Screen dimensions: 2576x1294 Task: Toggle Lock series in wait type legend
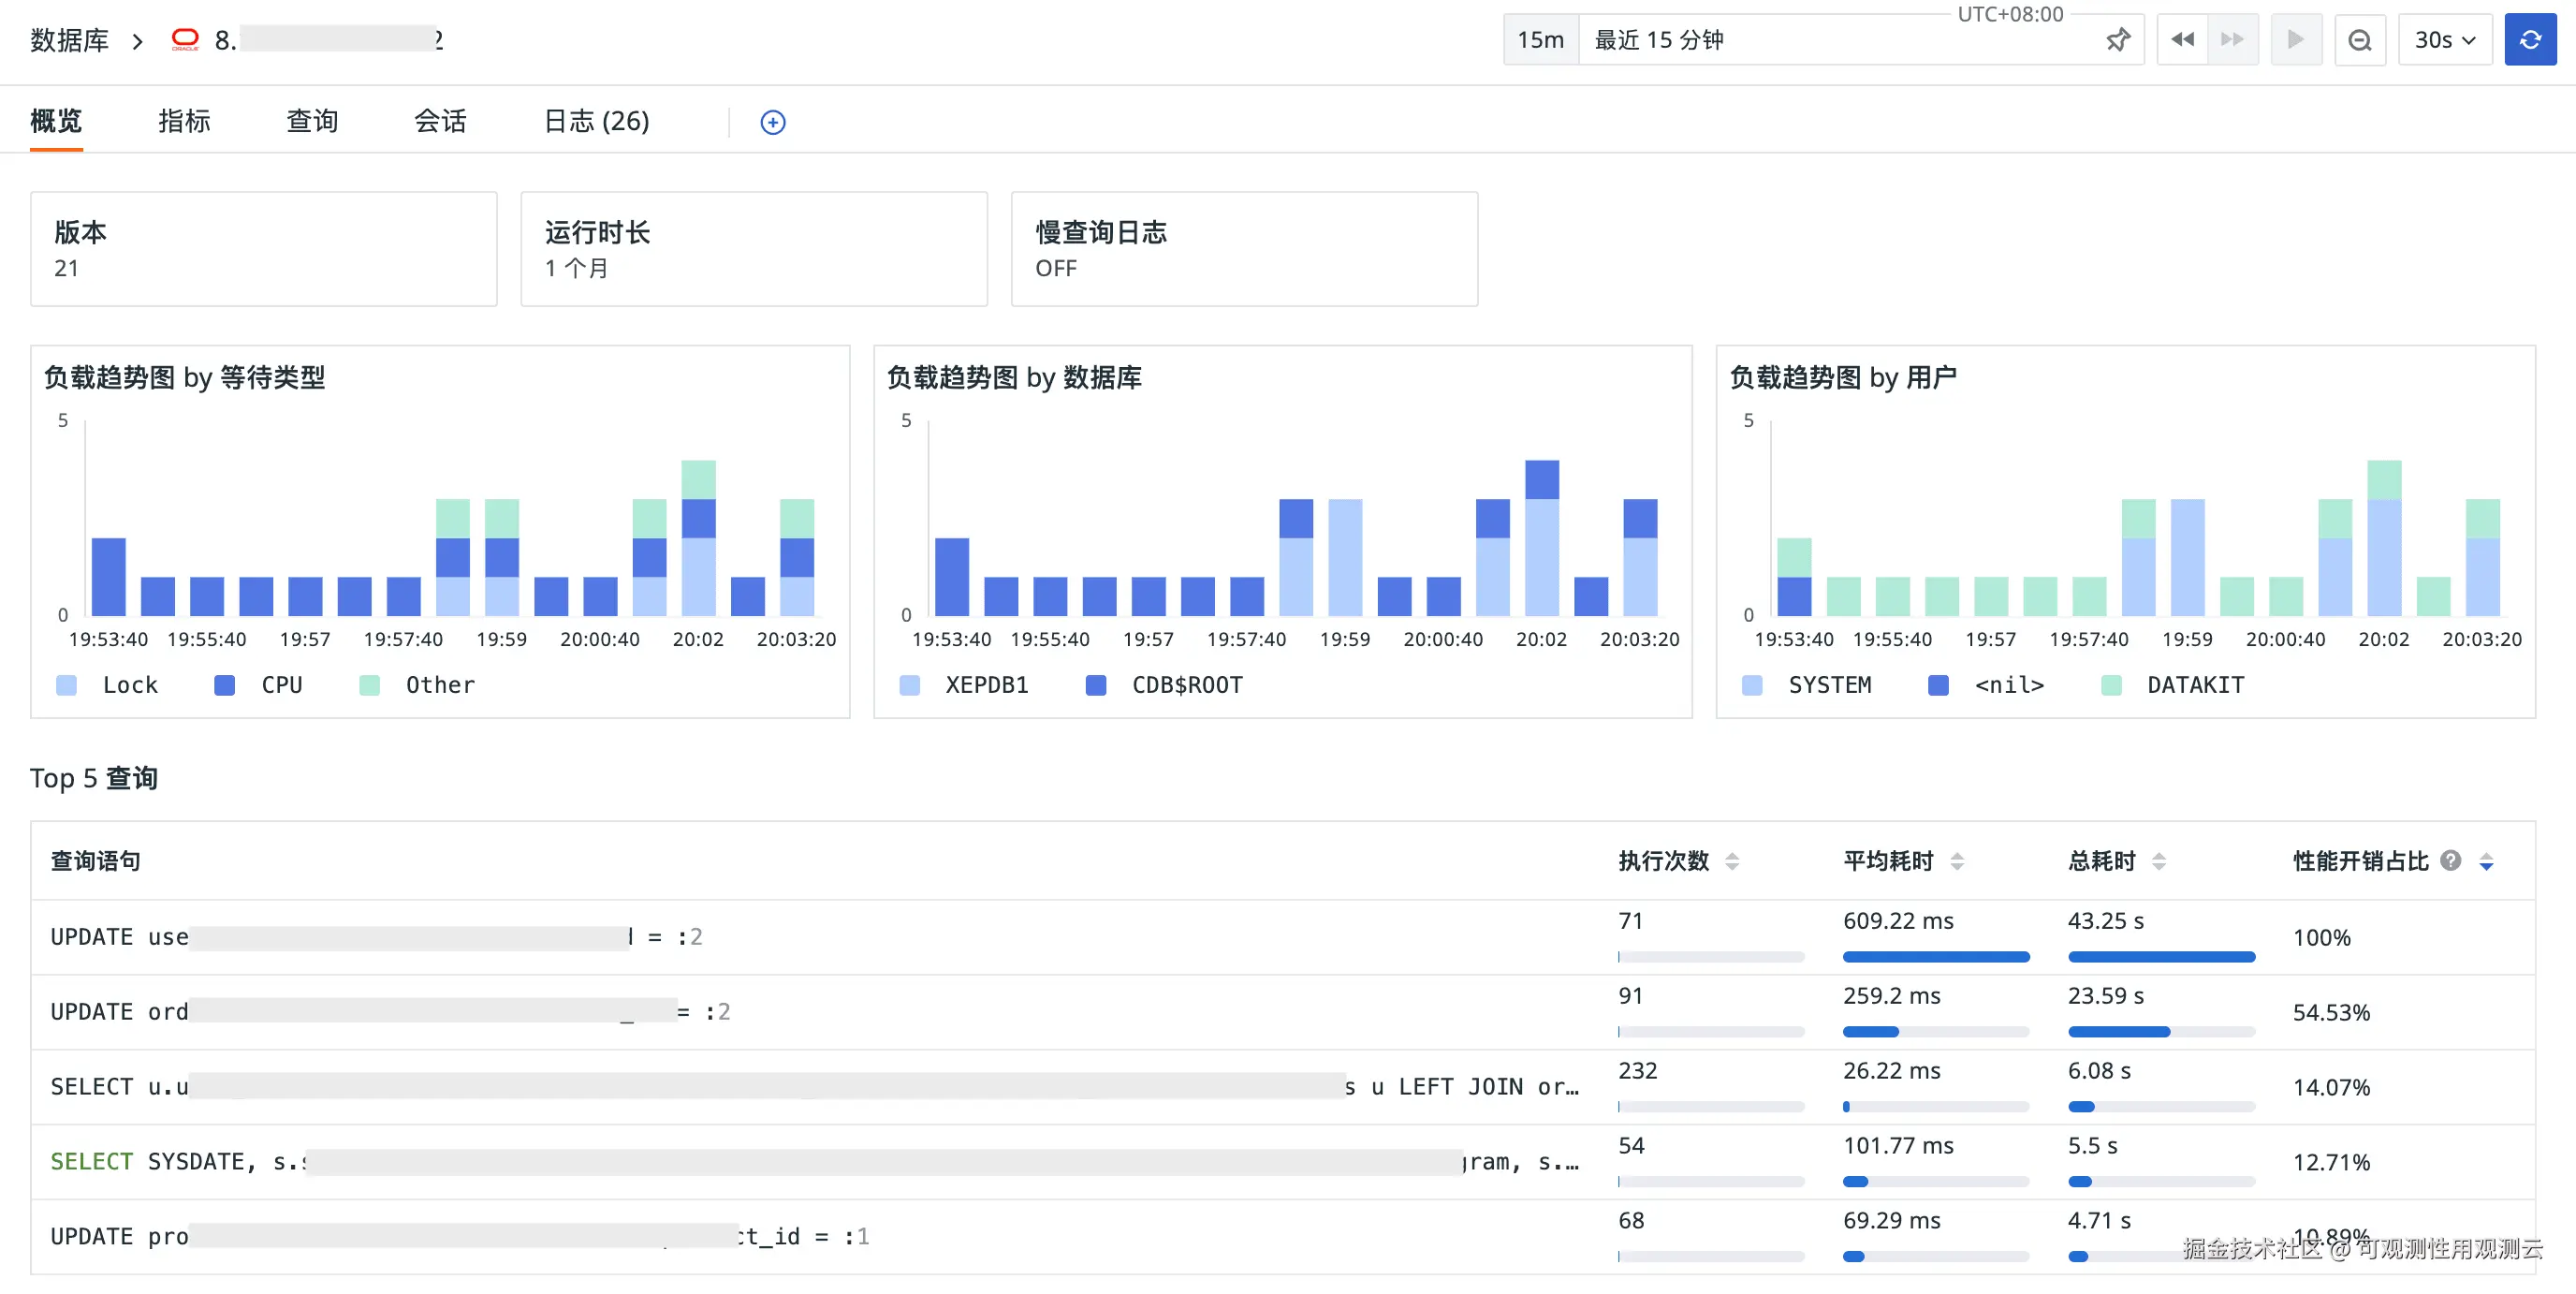tap(129, 685)
